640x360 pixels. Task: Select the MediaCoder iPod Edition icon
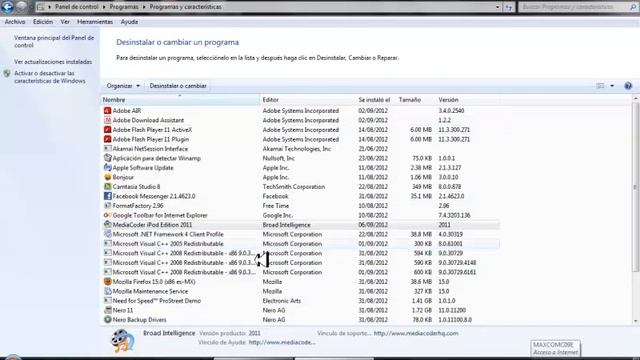pos(107,224)
